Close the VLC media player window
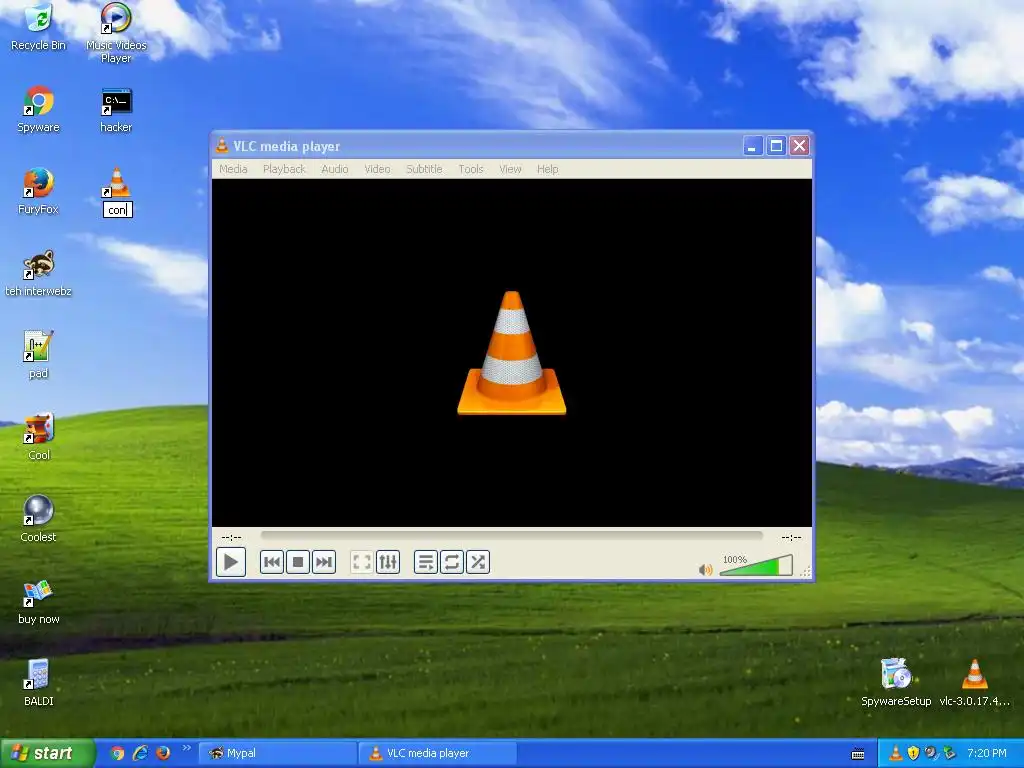The height and width of the screenshot is (768, 1024). point(799,146)
